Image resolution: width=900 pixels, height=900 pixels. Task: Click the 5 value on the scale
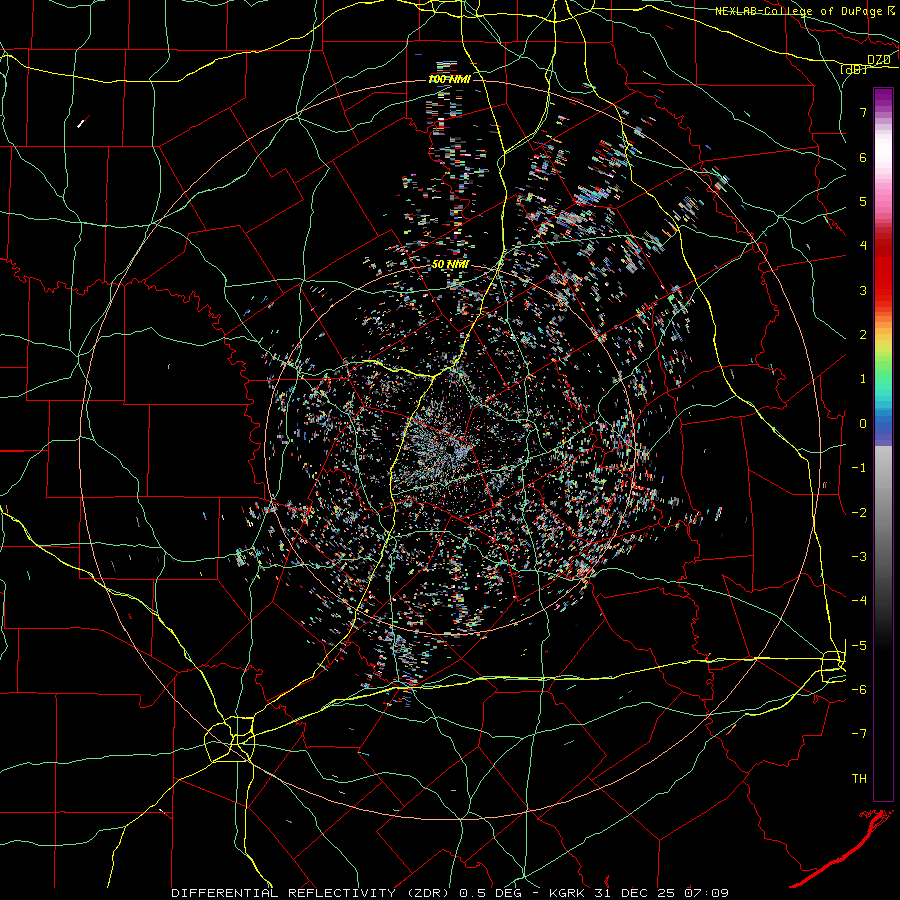pos(863,201)
